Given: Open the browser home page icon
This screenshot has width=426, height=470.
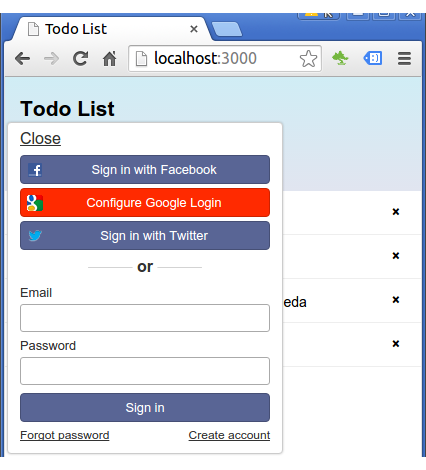Looking at the screenshot, I should pyautogui.click(x=109, y=59).
